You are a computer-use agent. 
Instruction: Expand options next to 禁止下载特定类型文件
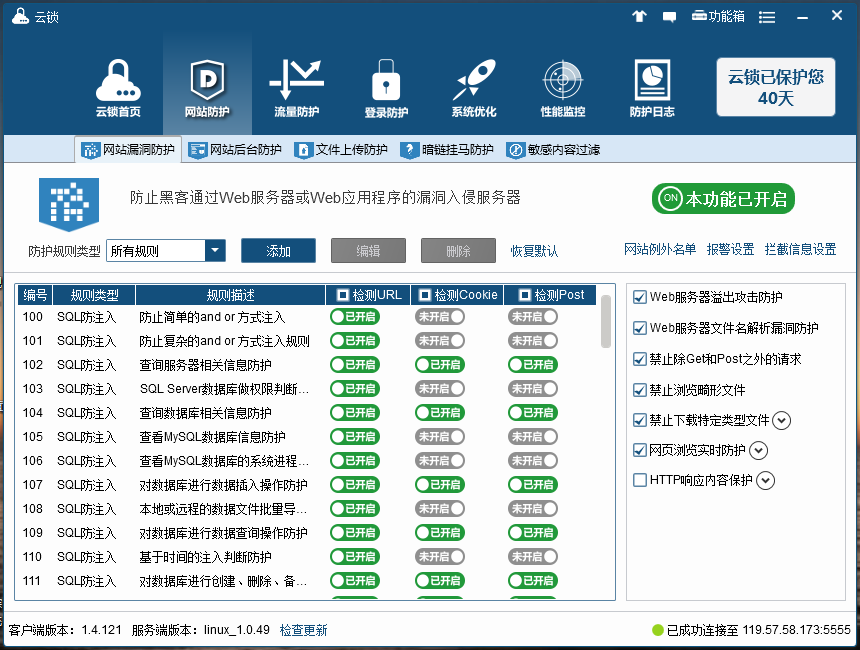click(782, 420)
